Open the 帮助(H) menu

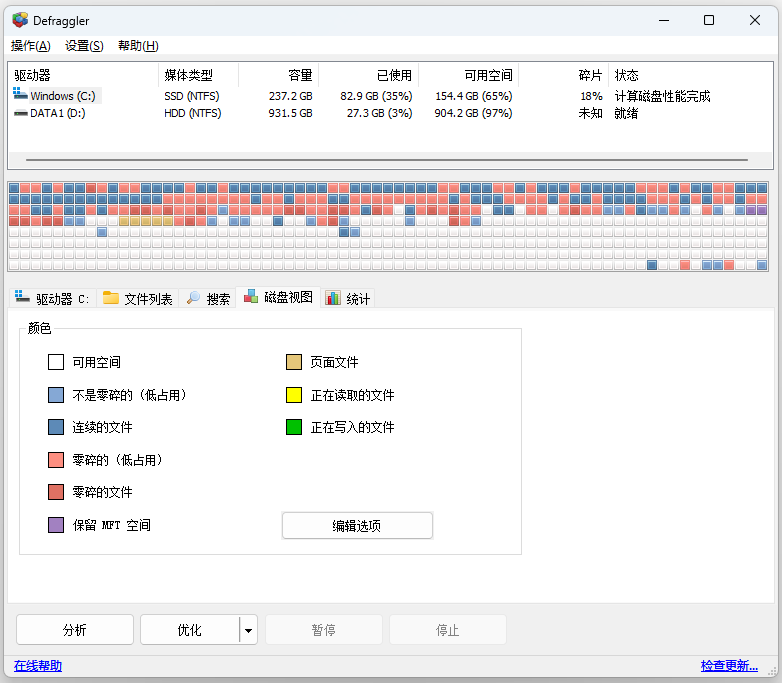(x=138, y=46)
